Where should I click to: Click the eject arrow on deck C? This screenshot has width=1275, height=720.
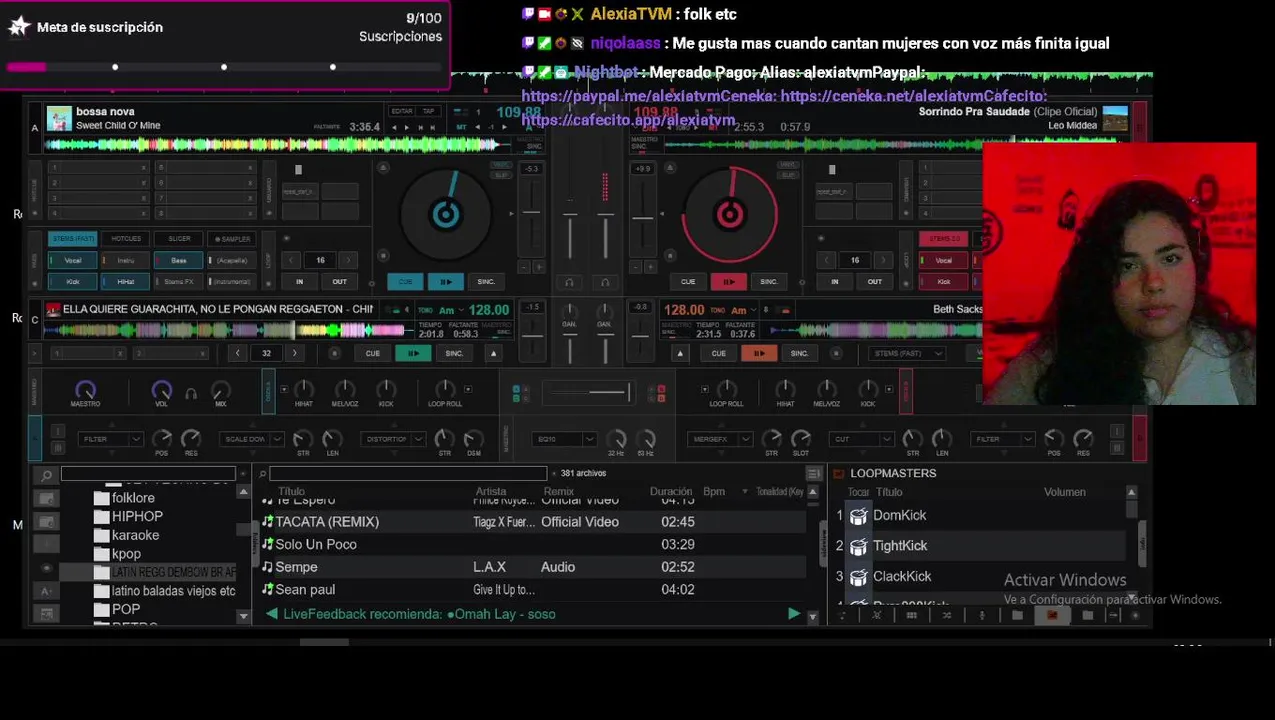click(493, 353)
